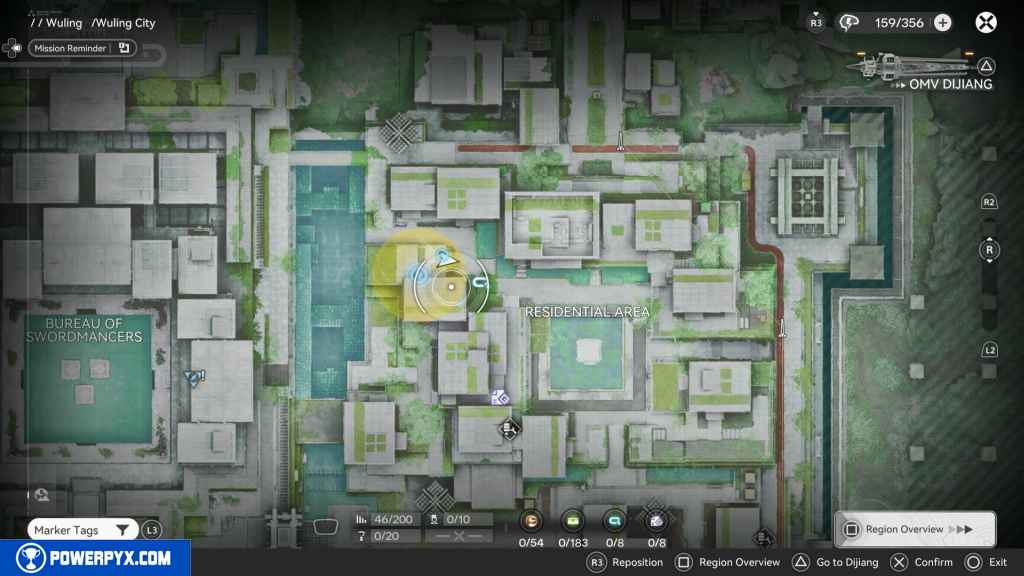Click the Residential Area map label
Screen dimensions: 1024x576
pyautogui.click(x=587, y=312)
